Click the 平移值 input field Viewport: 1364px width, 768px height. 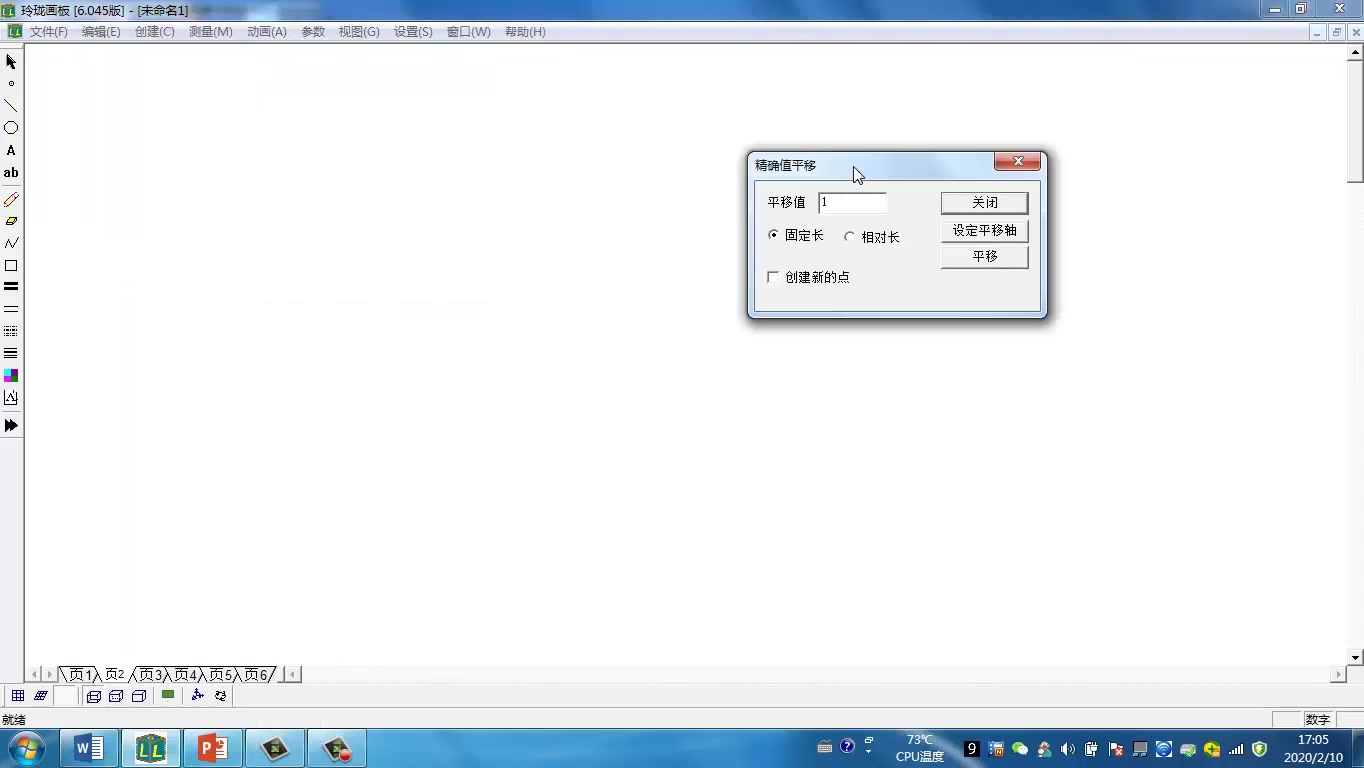point(852,202)
